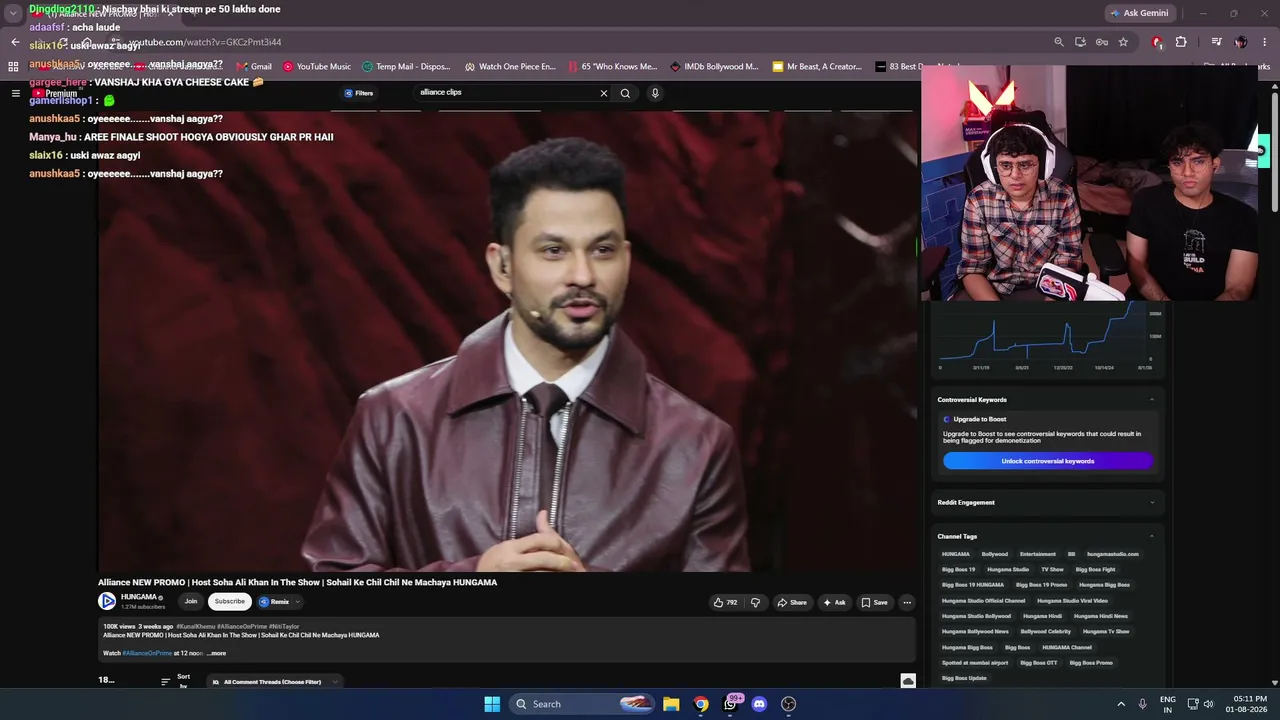Open File Explorer from the taskbar
1280x720 pixels.
[671, 704]
